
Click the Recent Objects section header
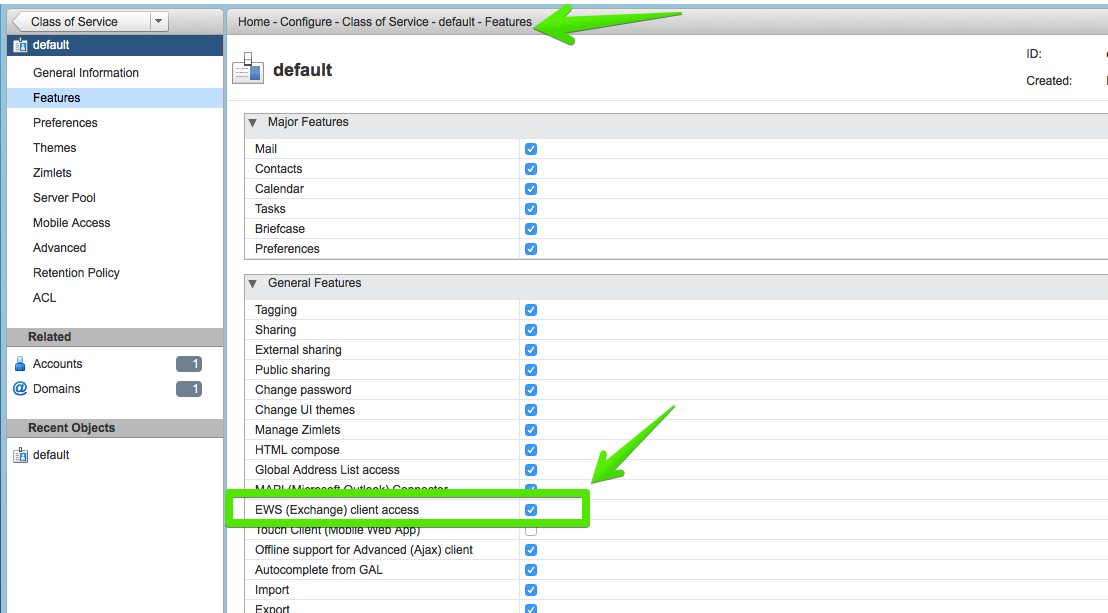[x=115, y=428]
